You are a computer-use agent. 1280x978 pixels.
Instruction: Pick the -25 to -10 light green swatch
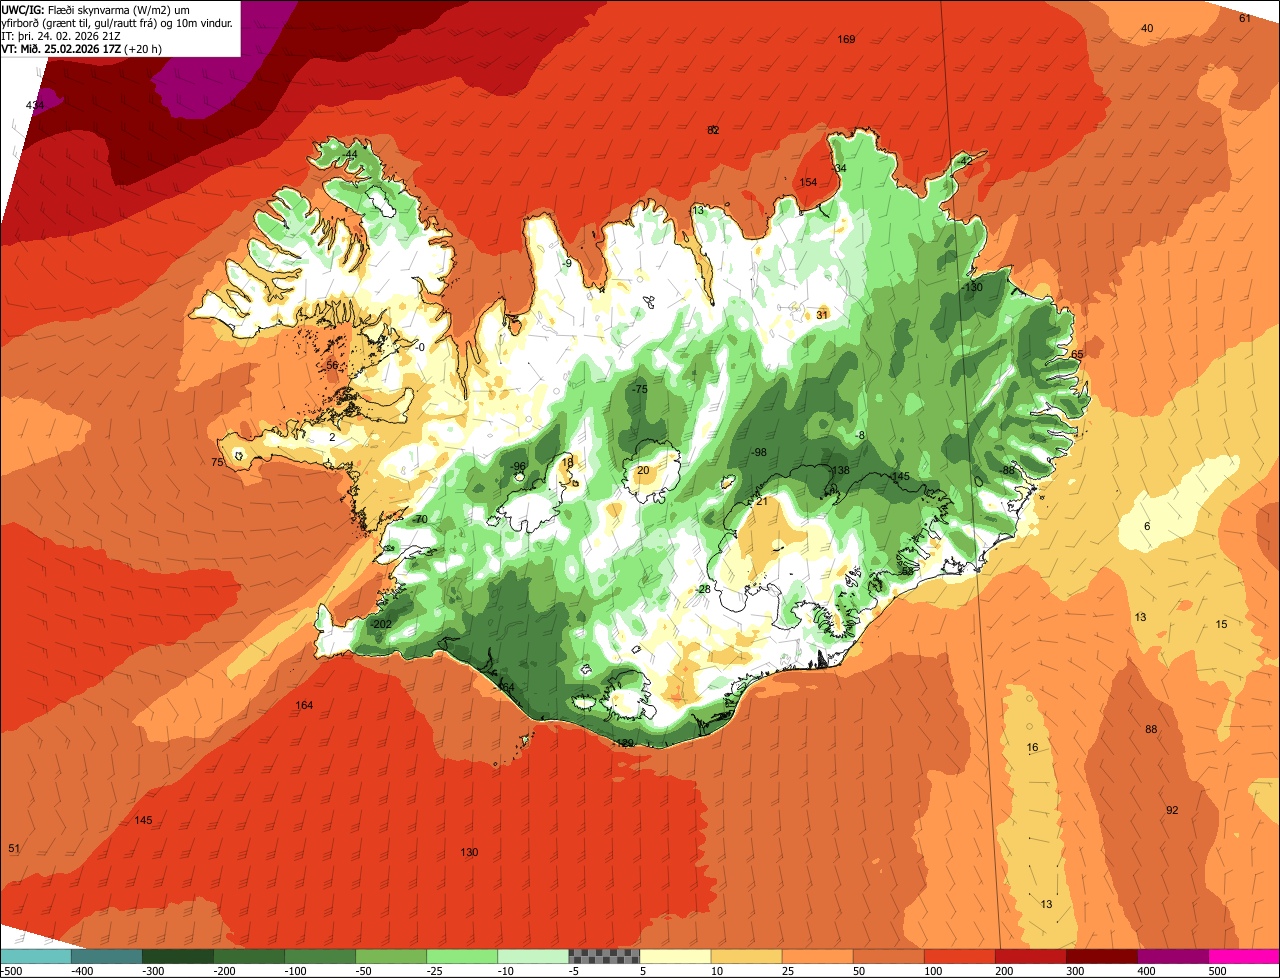point(462,956)
